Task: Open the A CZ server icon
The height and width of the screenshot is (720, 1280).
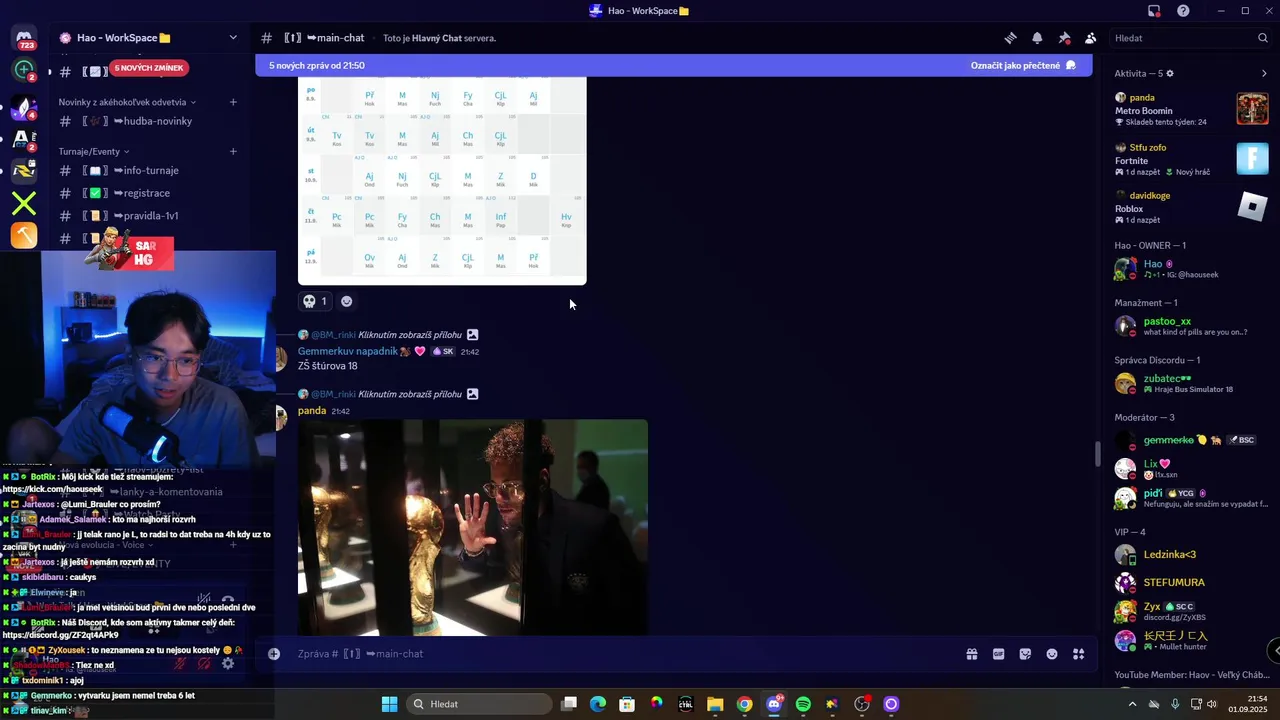Action: (24, 139)
